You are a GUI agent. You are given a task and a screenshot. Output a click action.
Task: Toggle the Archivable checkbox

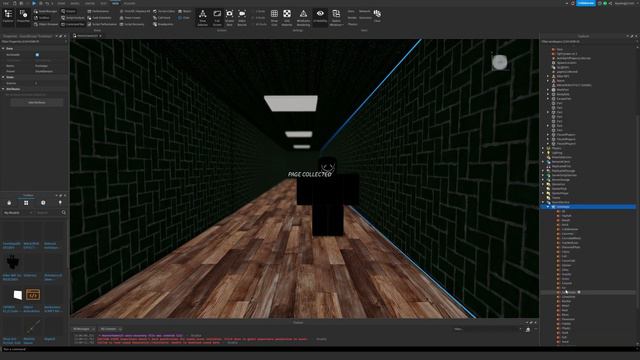coord(37,54)
